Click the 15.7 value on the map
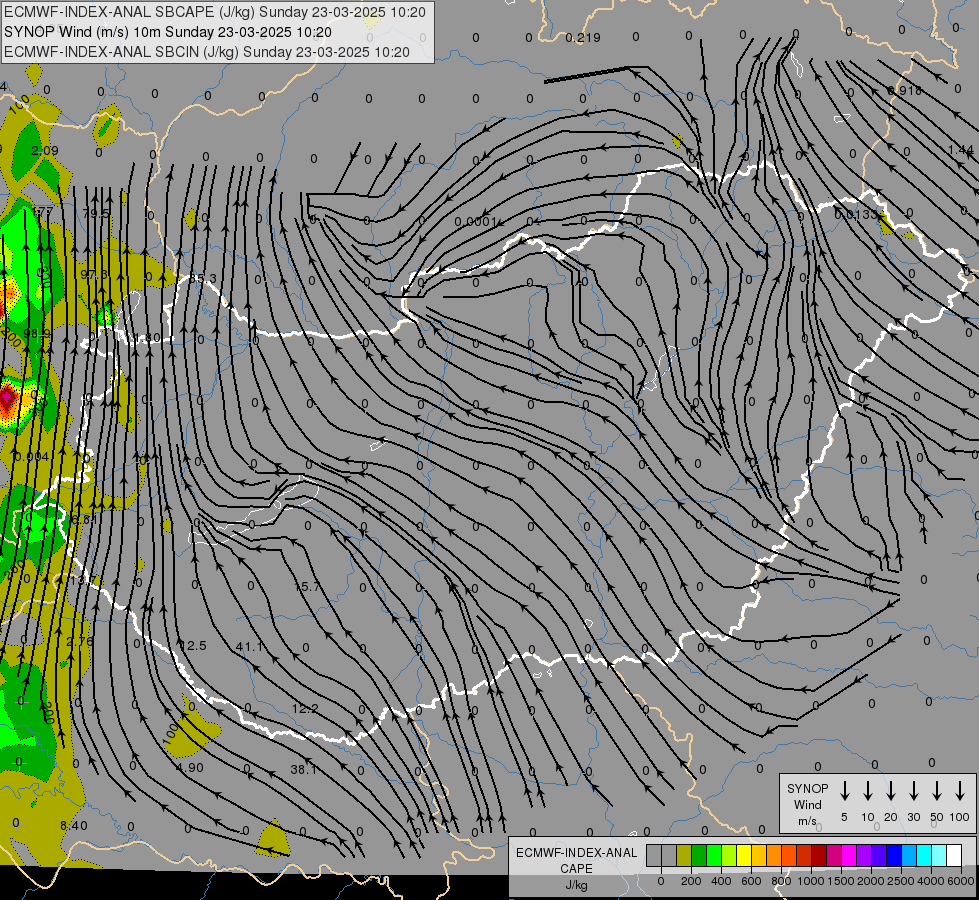This screenshot has height=900, width=979. pos(307,586)
